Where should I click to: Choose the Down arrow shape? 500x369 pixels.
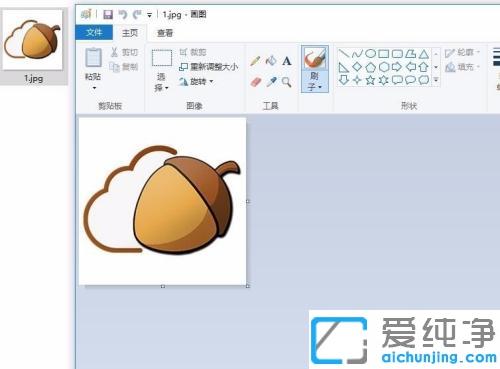(x=344, y=80)
